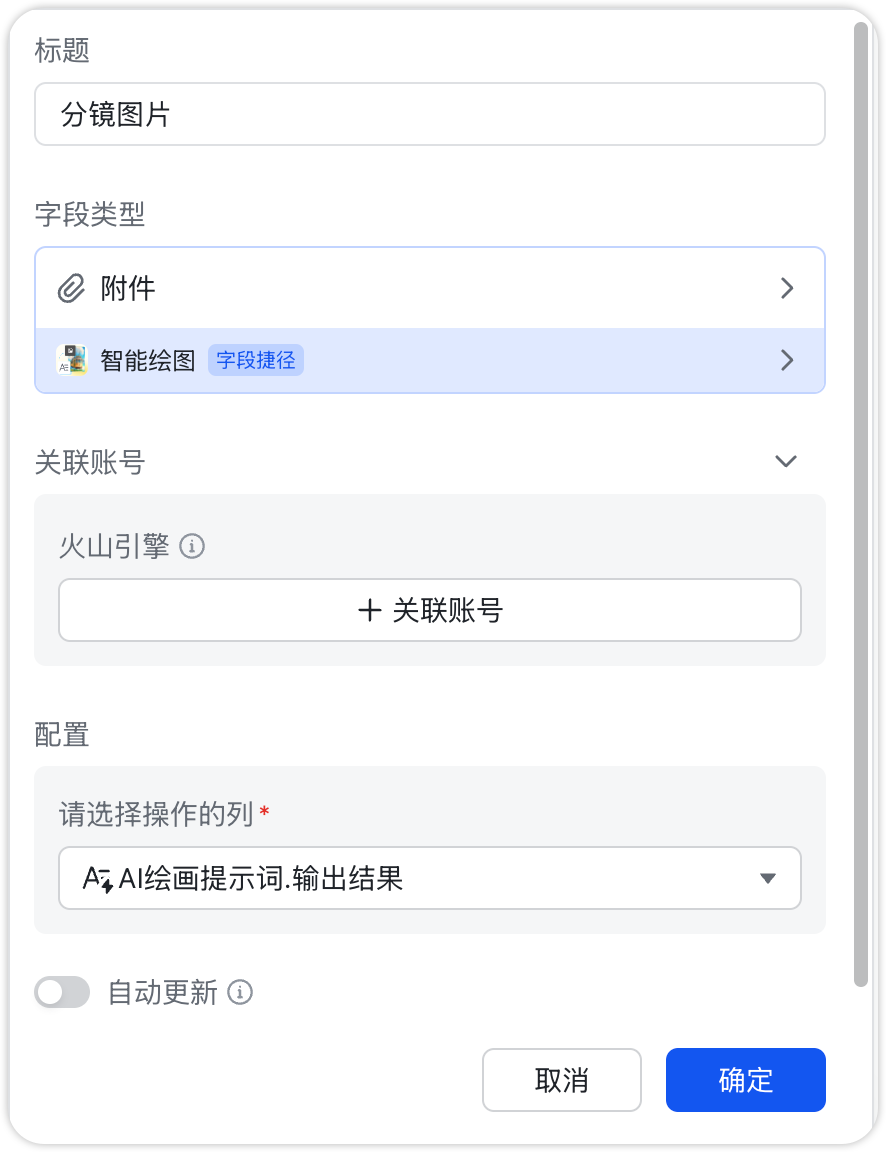Click the 分镜图片 title input field
Screen dimensions: 886x1152
click(430, 114)
